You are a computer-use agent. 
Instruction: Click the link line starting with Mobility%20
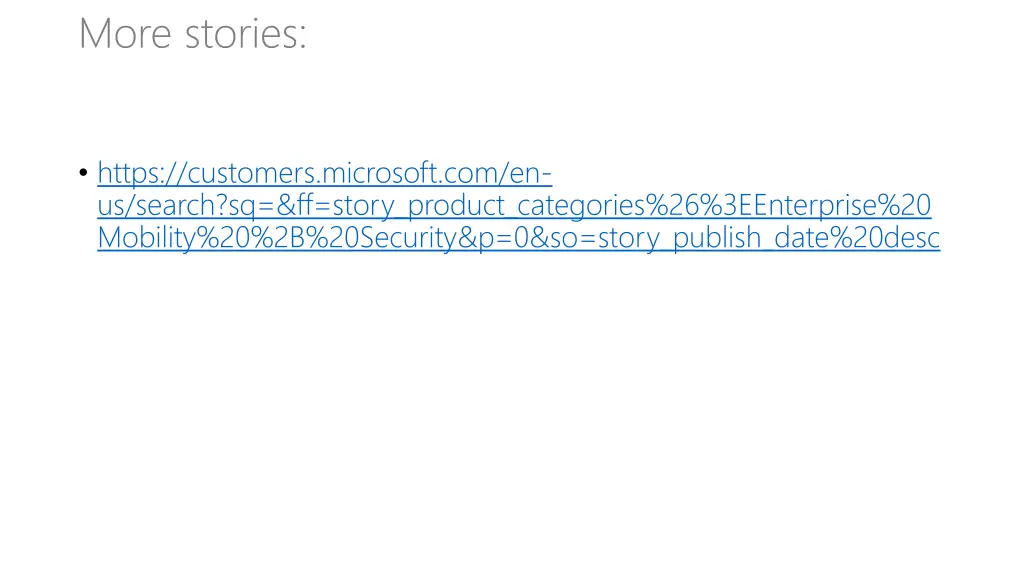[519, 238]
